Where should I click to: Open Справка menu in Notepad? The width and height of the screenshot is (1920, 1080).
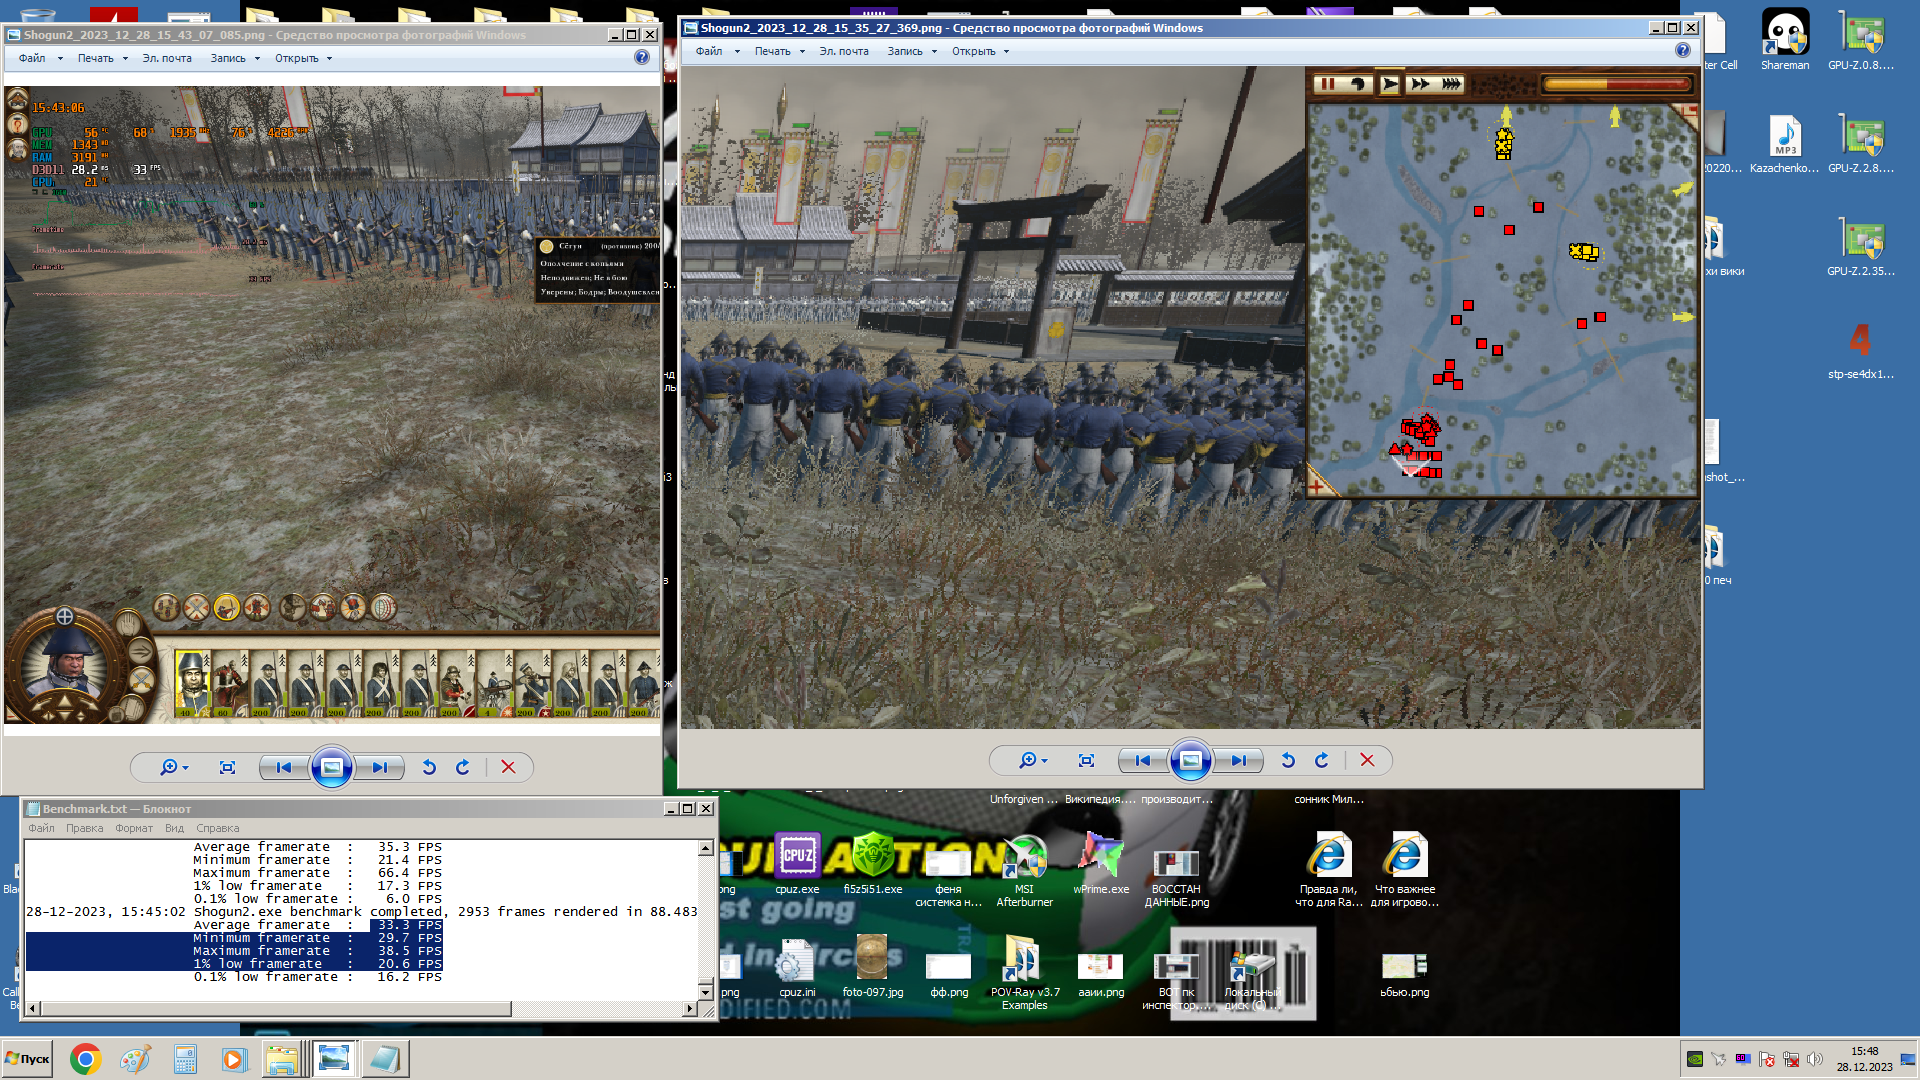217,828
